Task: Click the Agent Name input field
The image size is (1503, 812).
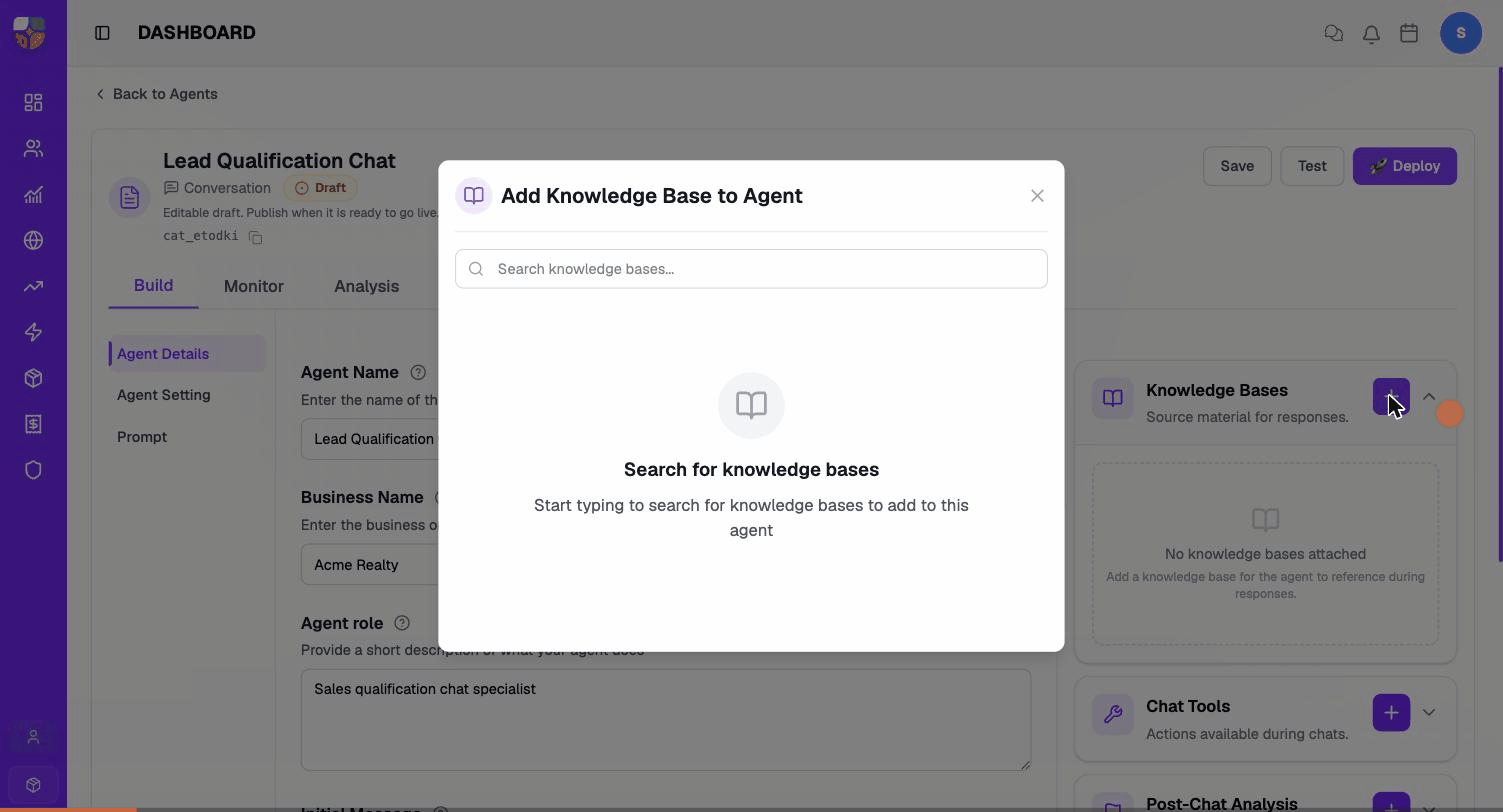Action: 370,439
